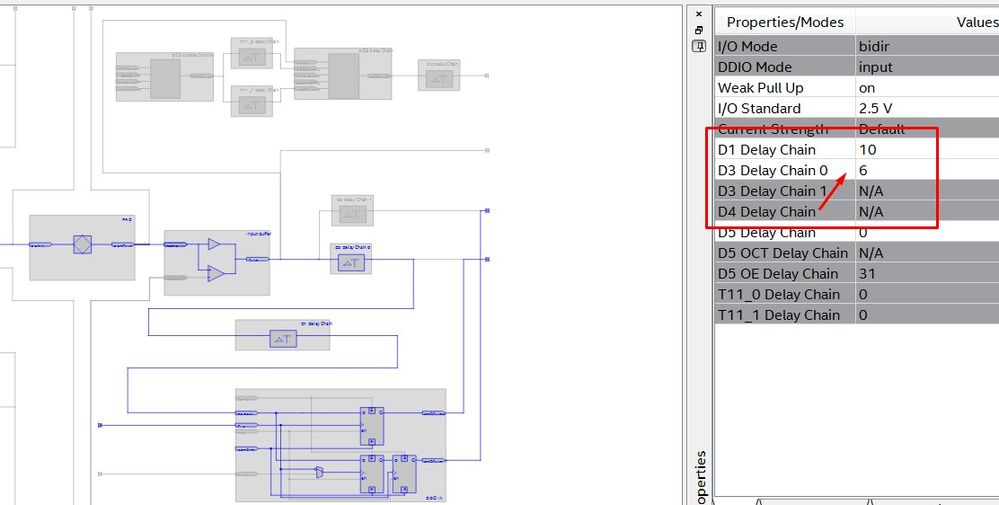Click the D1 delay chain ΔT element
This screenshot has height=505, width=999.
click(283, 339)
